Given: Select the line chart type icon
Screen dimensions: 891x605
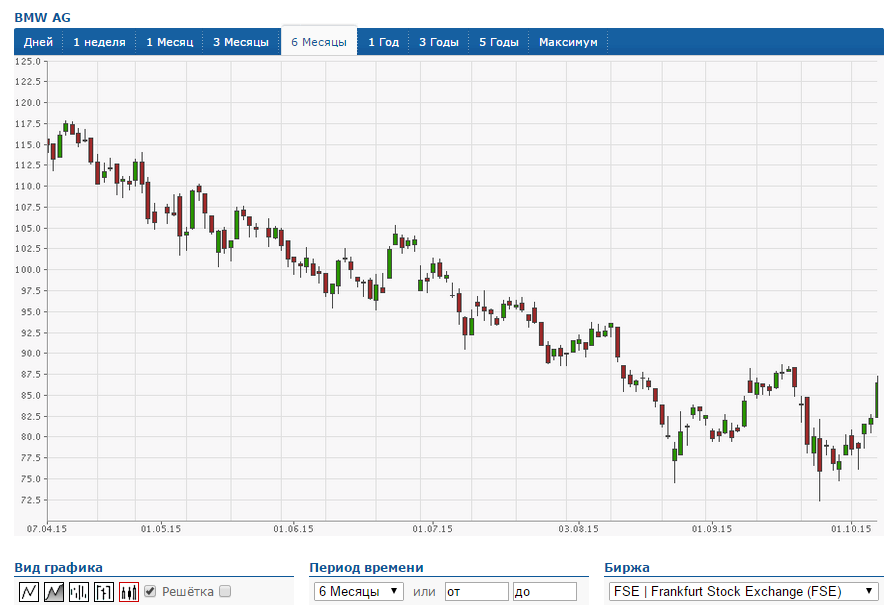Looking at the screenshot, I should click(29, 592).
